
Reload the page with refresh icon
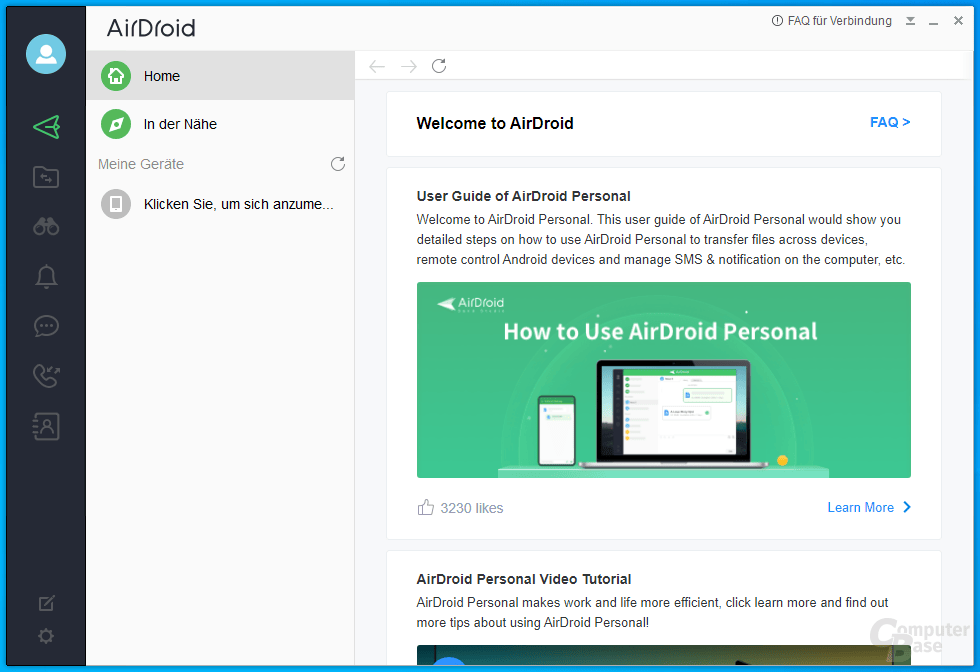pyautogui.click(x=439, y=66)
